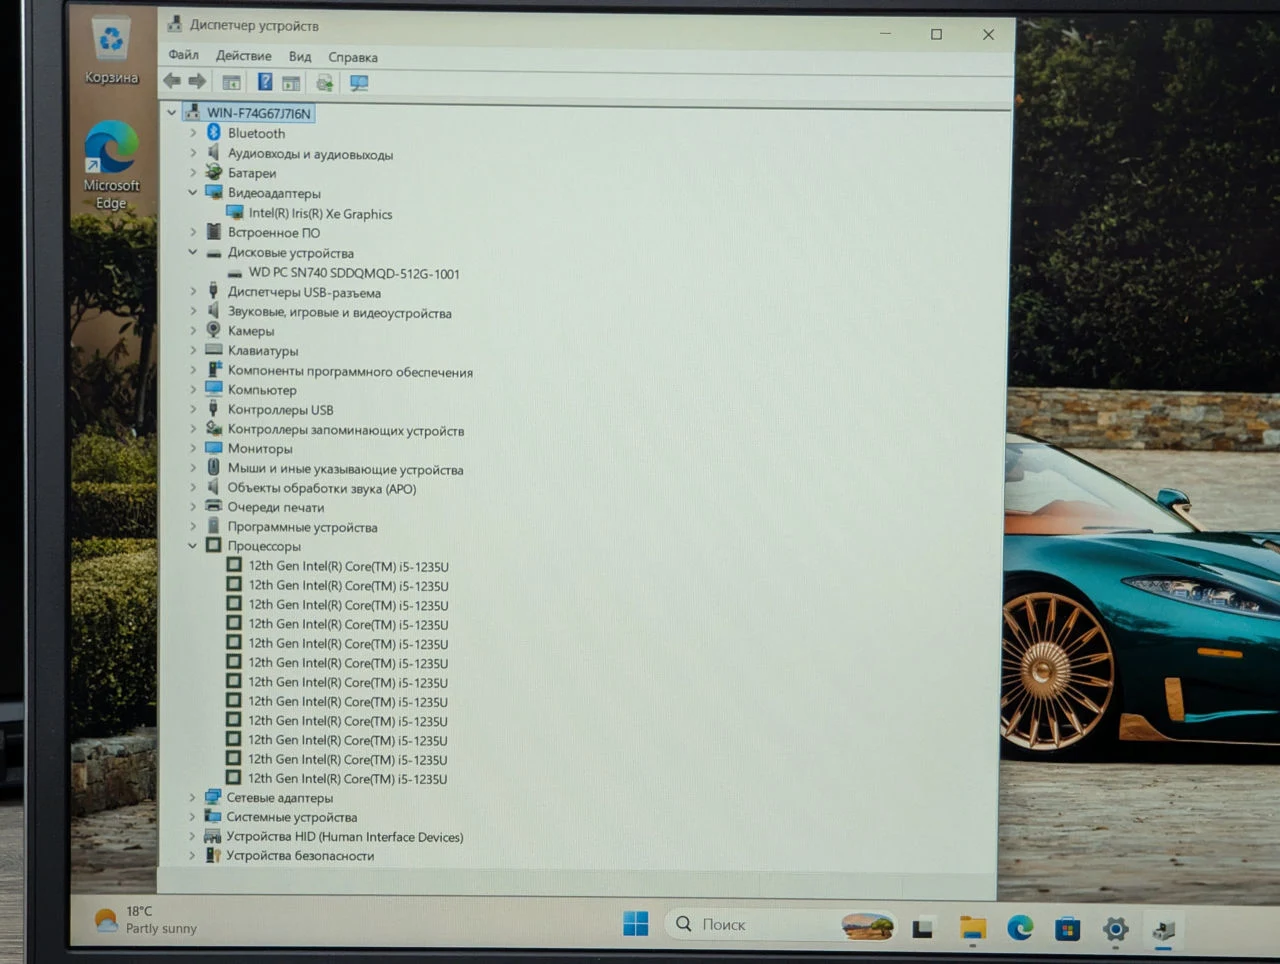Click the Forward arrow in the toolbar
The width and height of the screenshot is (1280, 964).
click(x=197, y=82)
